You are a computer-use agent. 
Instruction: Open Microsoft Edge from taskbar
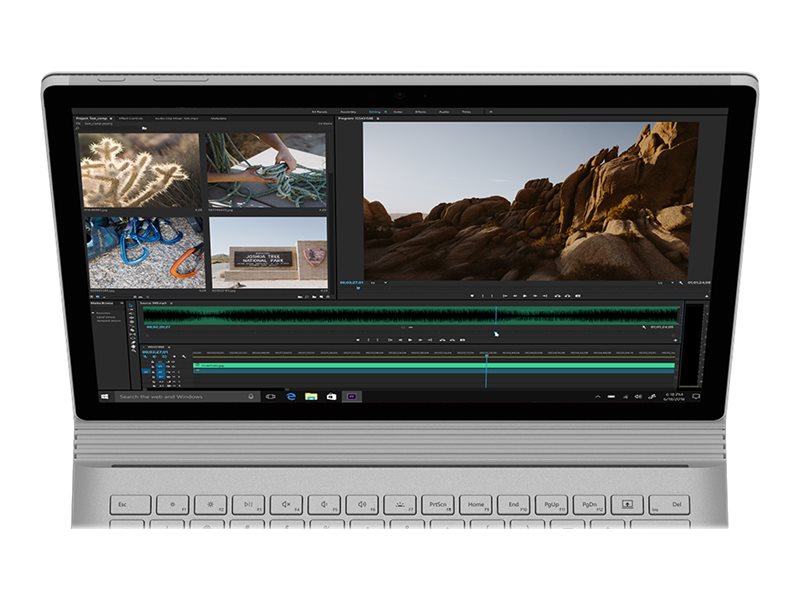[x=291, y=396]
